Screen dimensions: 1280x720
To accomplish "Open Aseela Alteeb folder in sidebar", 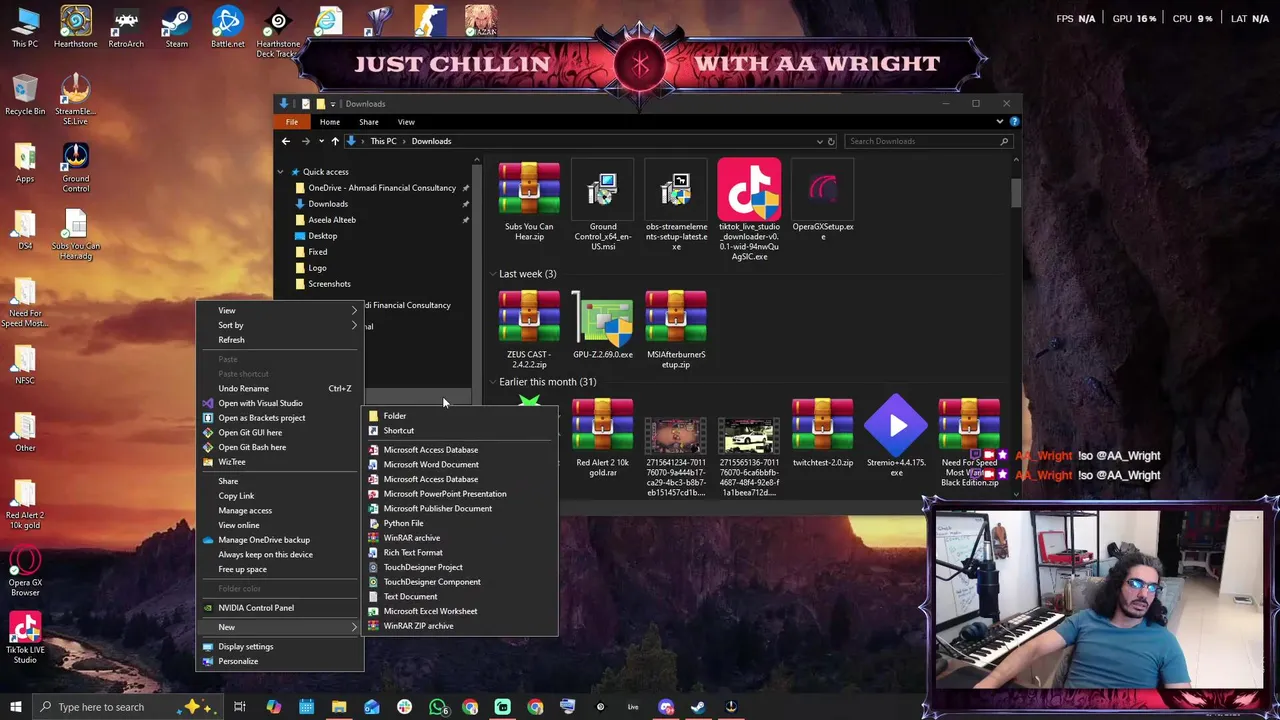I will pyautogui.click(x=332, y=220).
